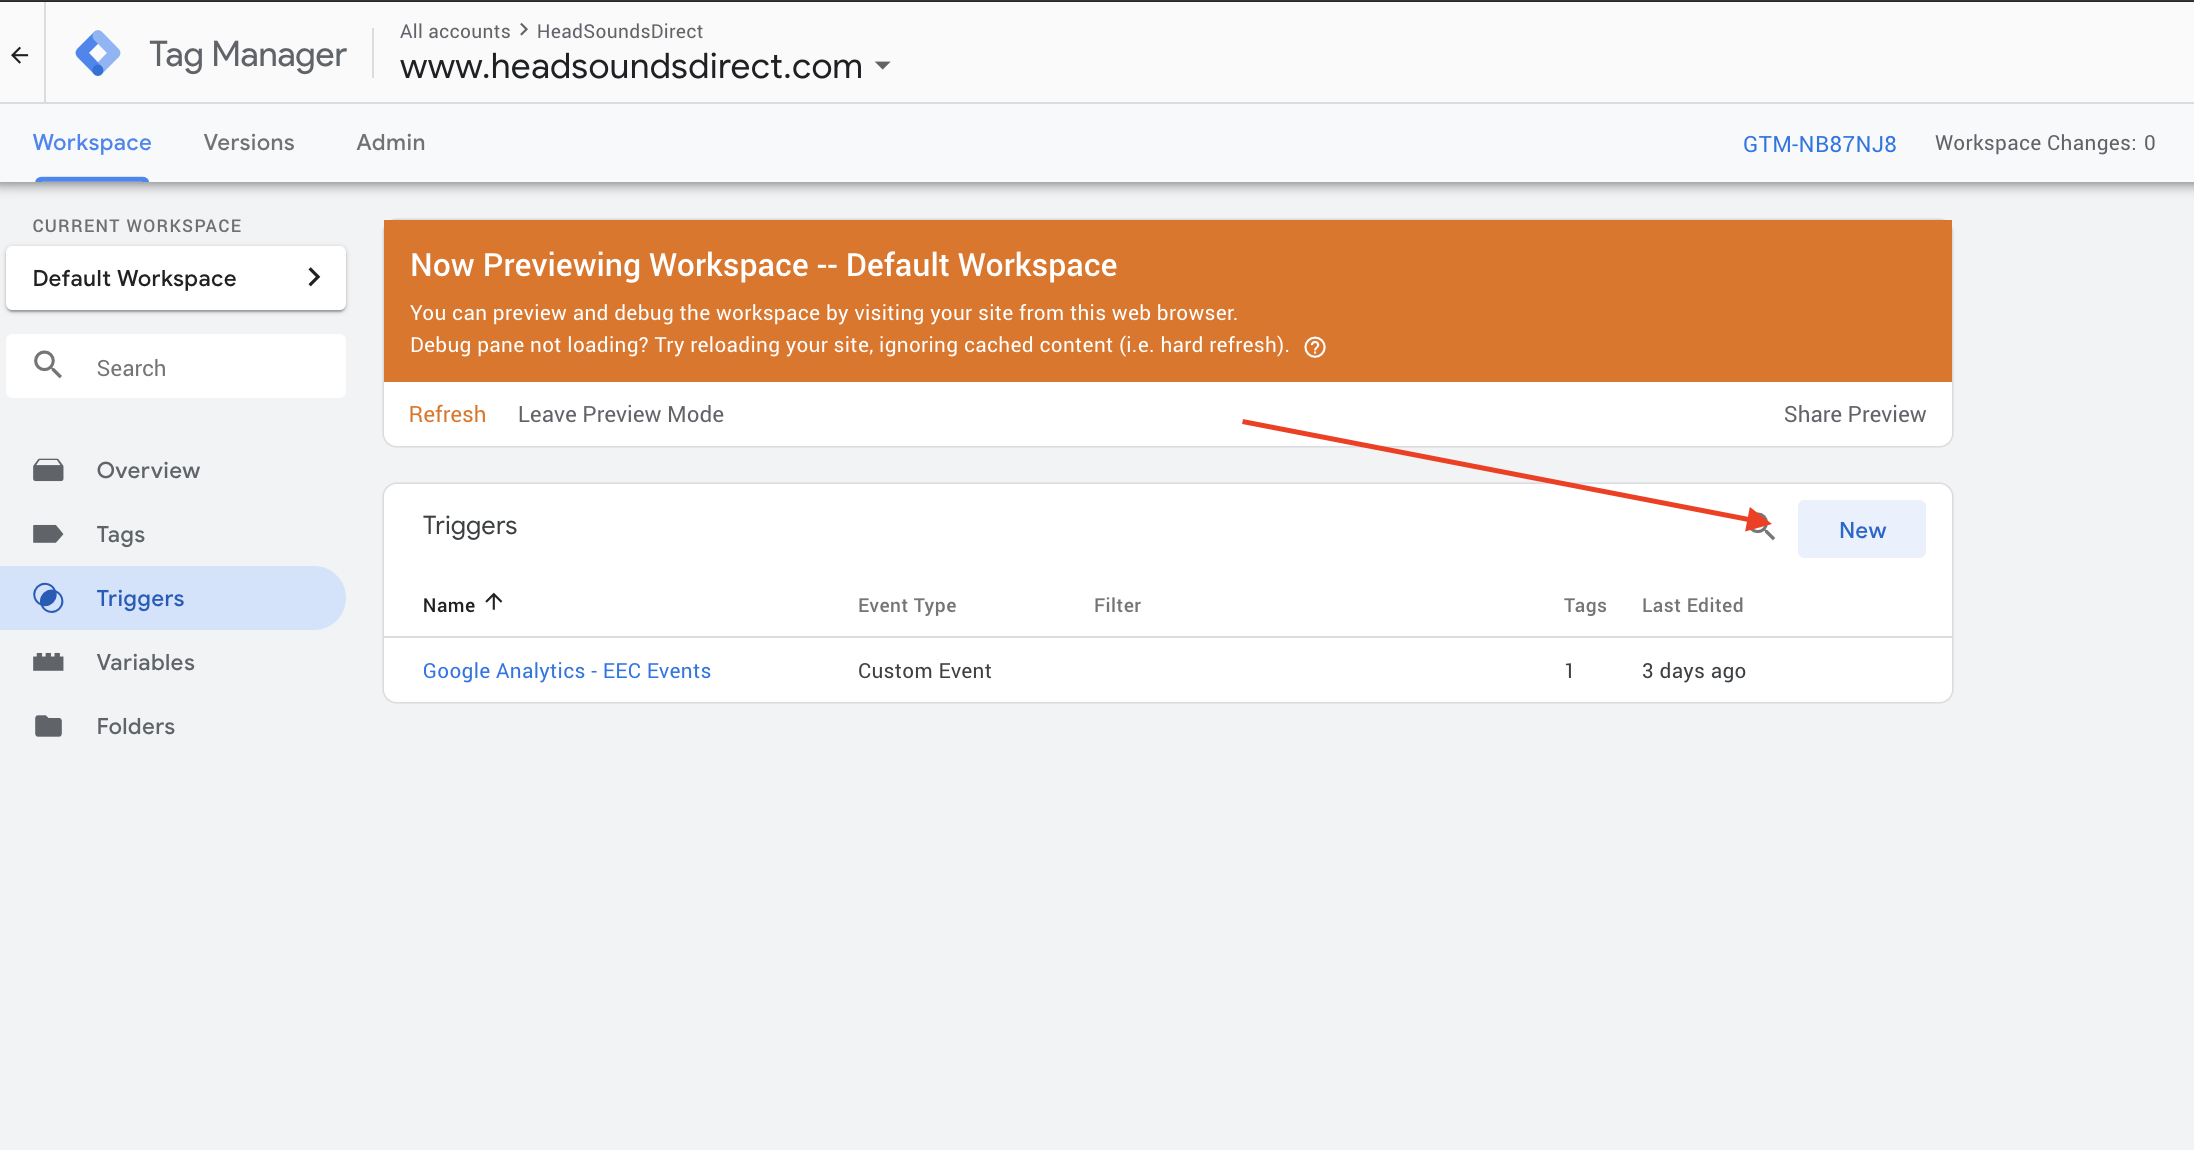Open Google Analytics - EEC Events trigger
The height and width of the screenshot is (1150, 2194).
[x=567, y=671]
